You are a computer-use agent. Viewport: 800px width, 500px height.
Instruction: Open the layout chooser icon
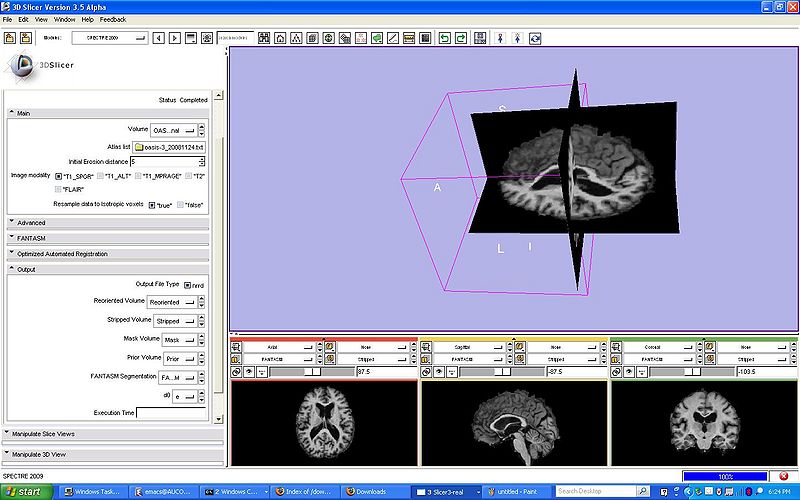(480, 38)
